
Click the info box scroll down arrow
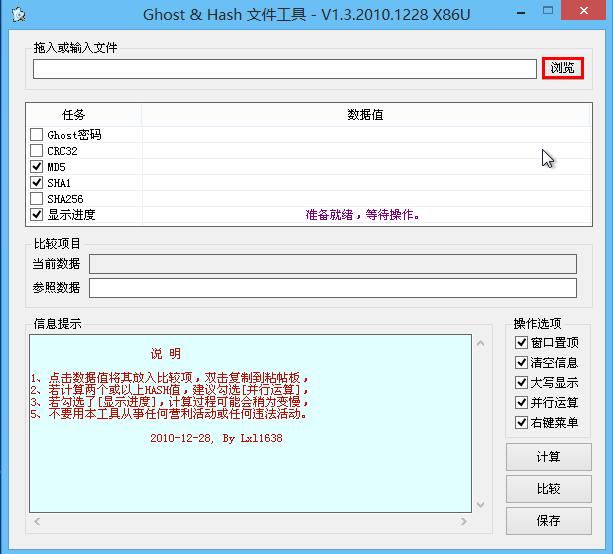[480, 504]
